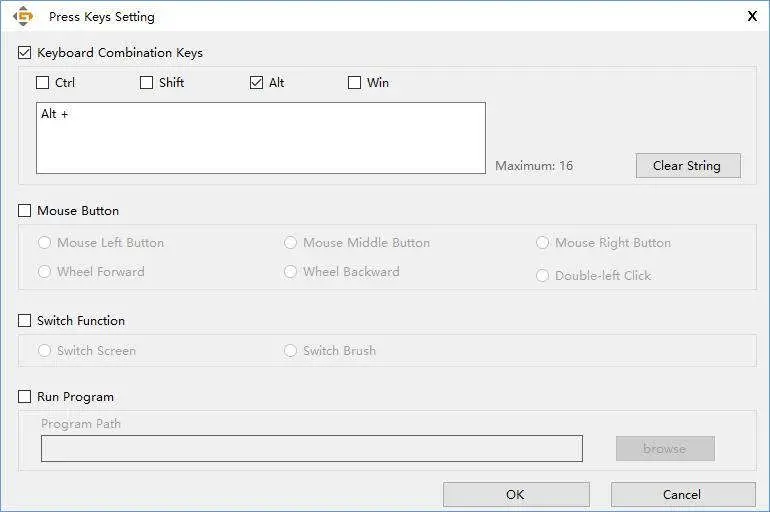770x512 pixels.
Task: Uncheck Keyboard Combination Keys checkbox
Action: pos(25,53)
